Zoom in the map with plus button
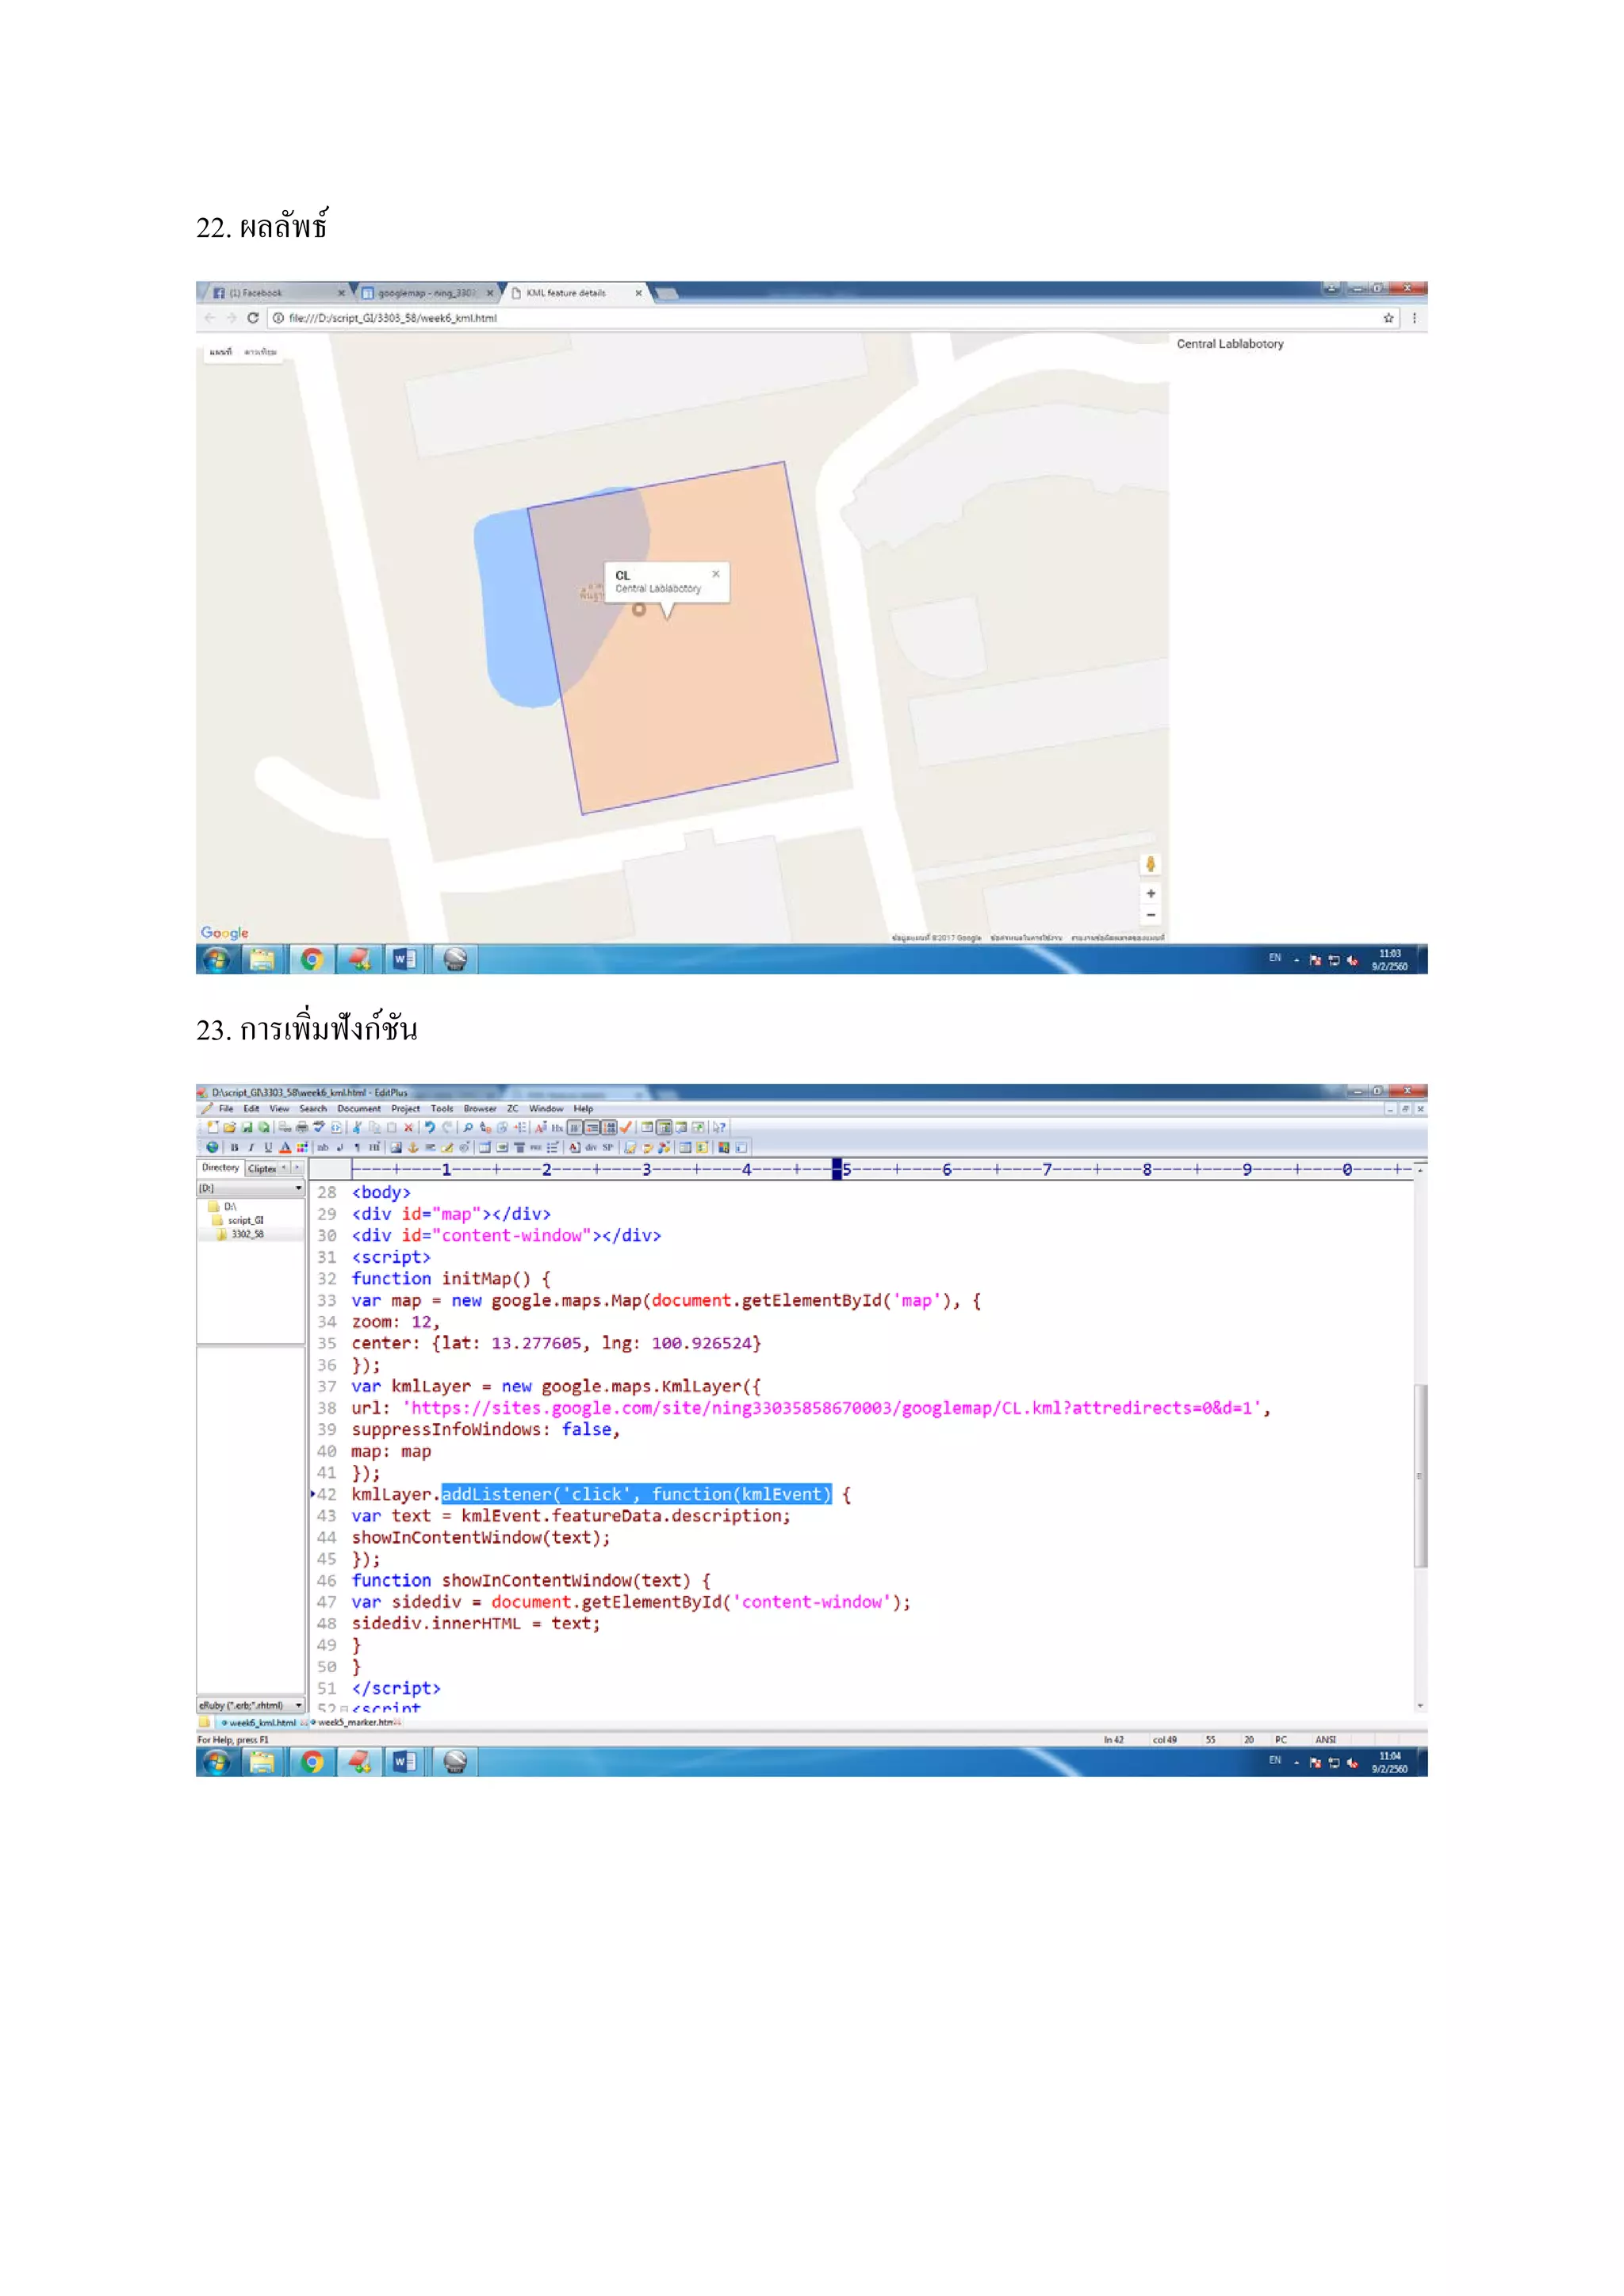Viewport: 1624px width, 2296px height. point(1151,893)
